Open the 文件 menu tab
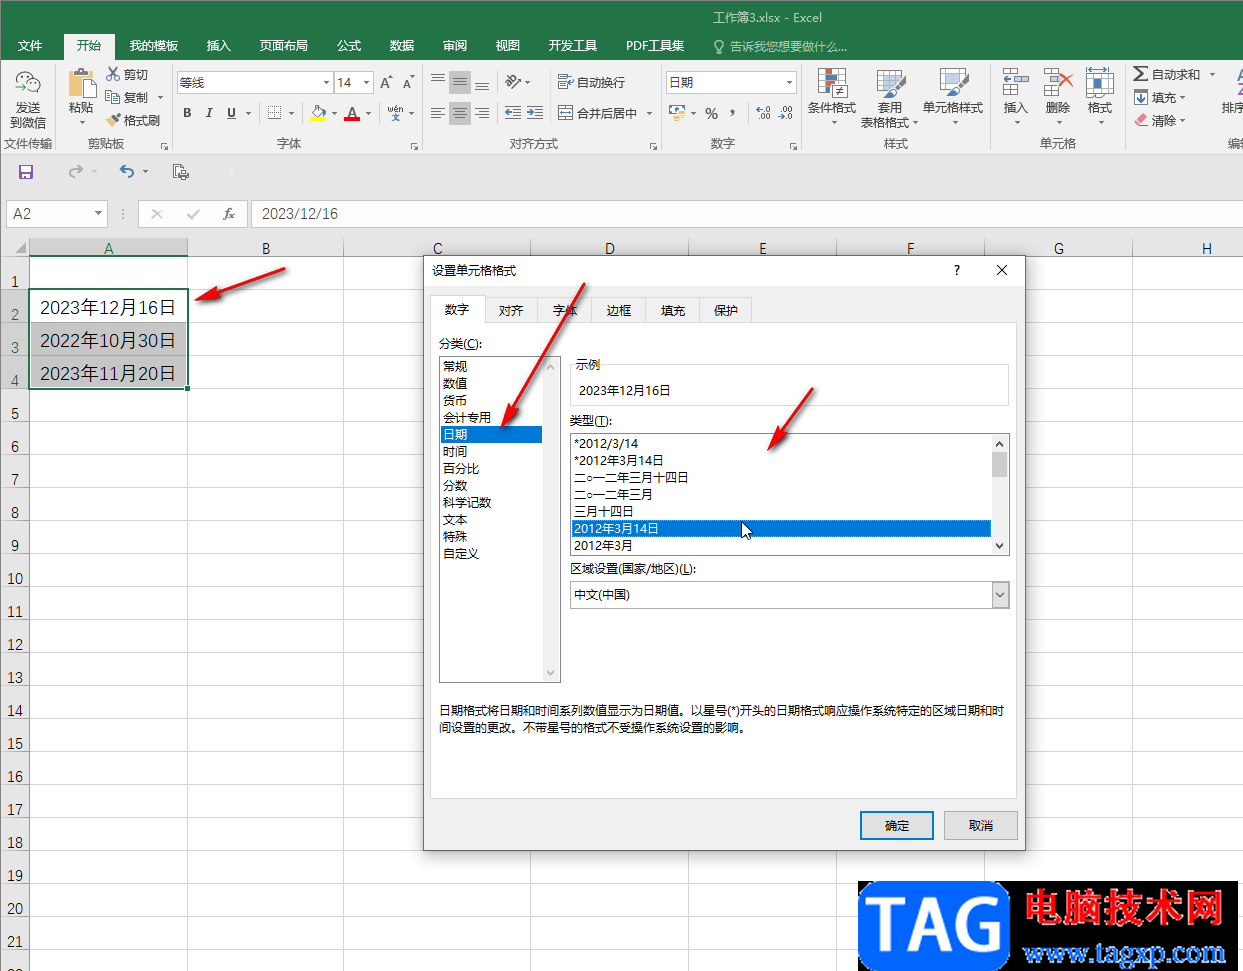The image size is (1243, 971). pyautogui.click(x=30, y=46)
